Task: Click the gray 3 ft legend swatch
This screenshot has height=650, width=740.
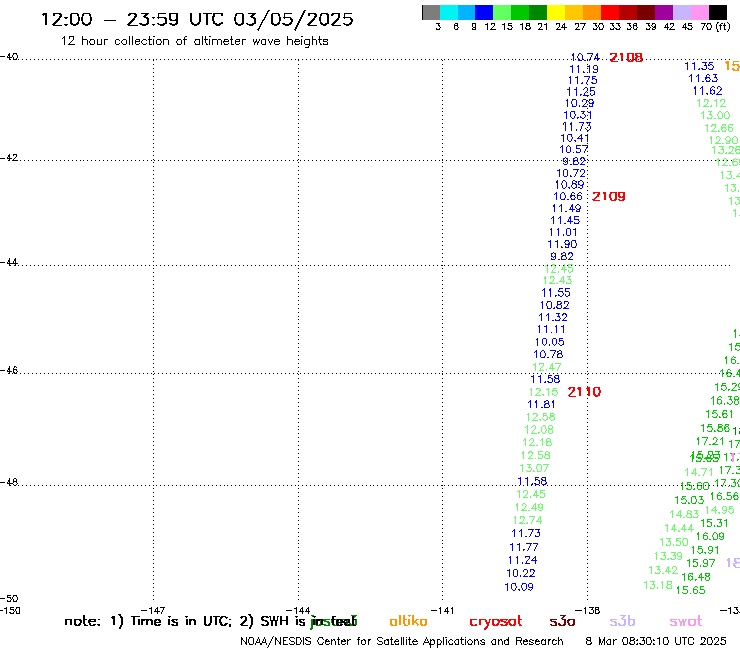Action: 431,12
